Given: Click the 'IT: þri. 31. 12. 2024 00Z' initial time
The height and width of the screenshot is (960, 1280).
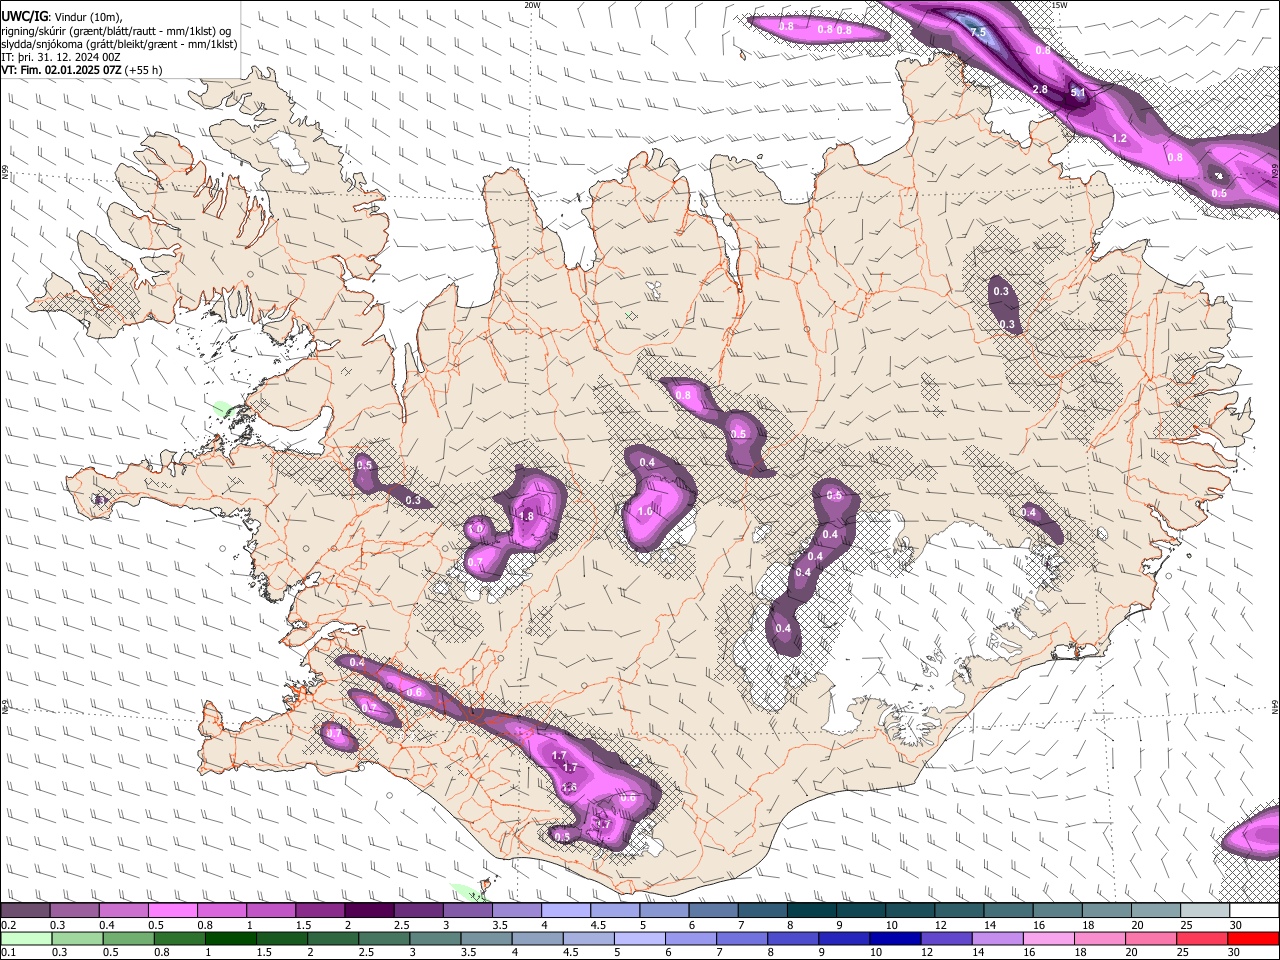Looking at the screenshot, I should pyautogui.click(x=61, y=57).
